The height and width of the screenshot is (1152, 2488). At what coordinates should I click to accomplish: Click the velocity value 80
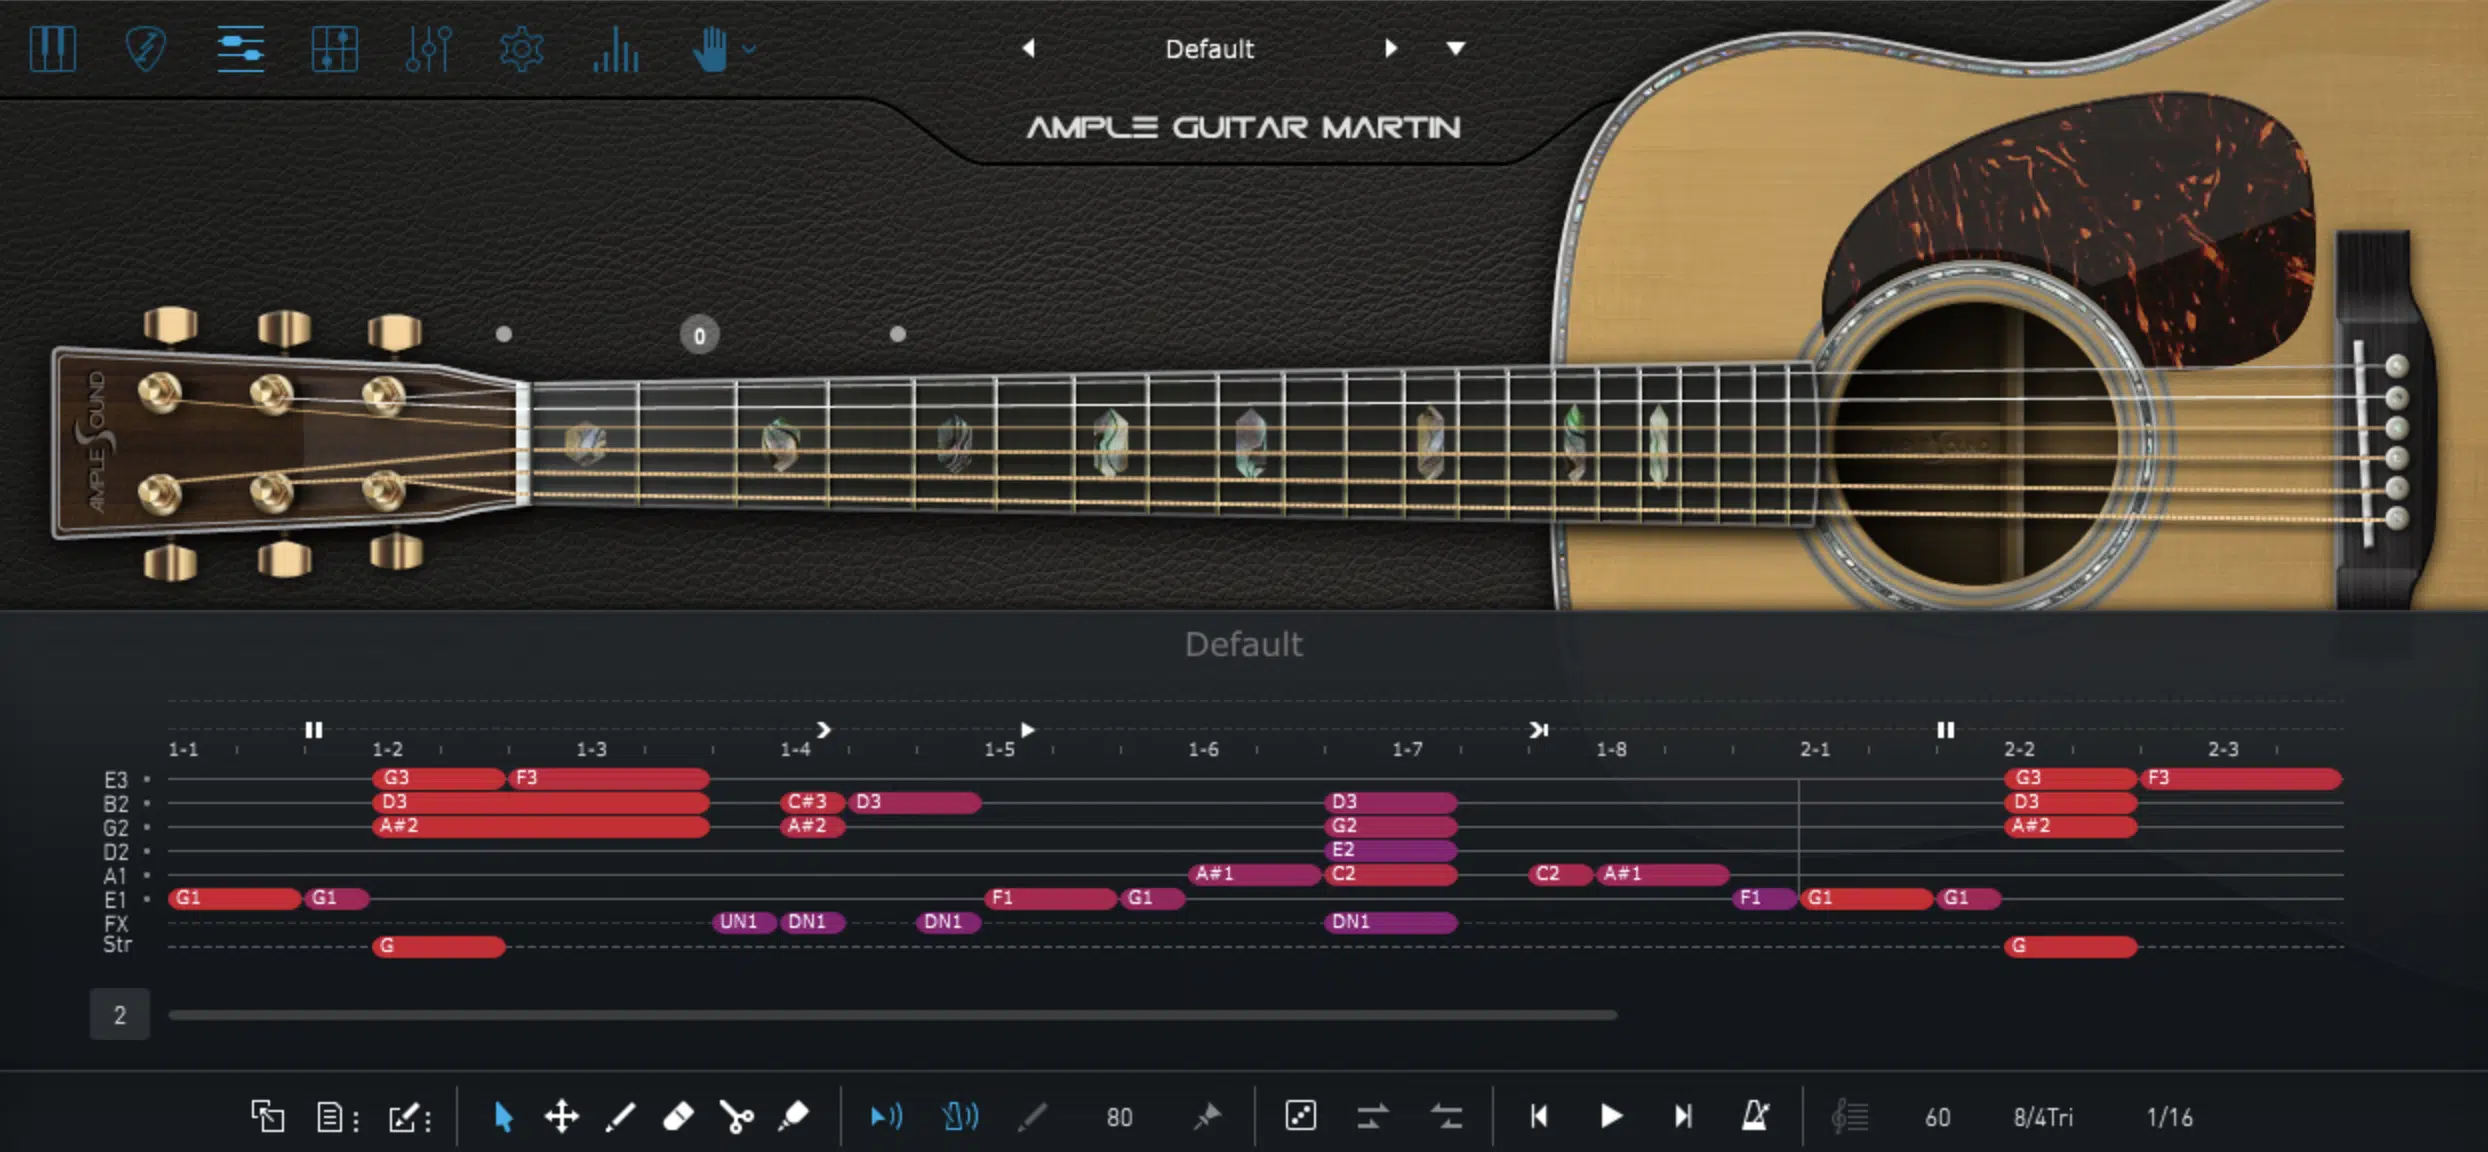(1119, 1117)
